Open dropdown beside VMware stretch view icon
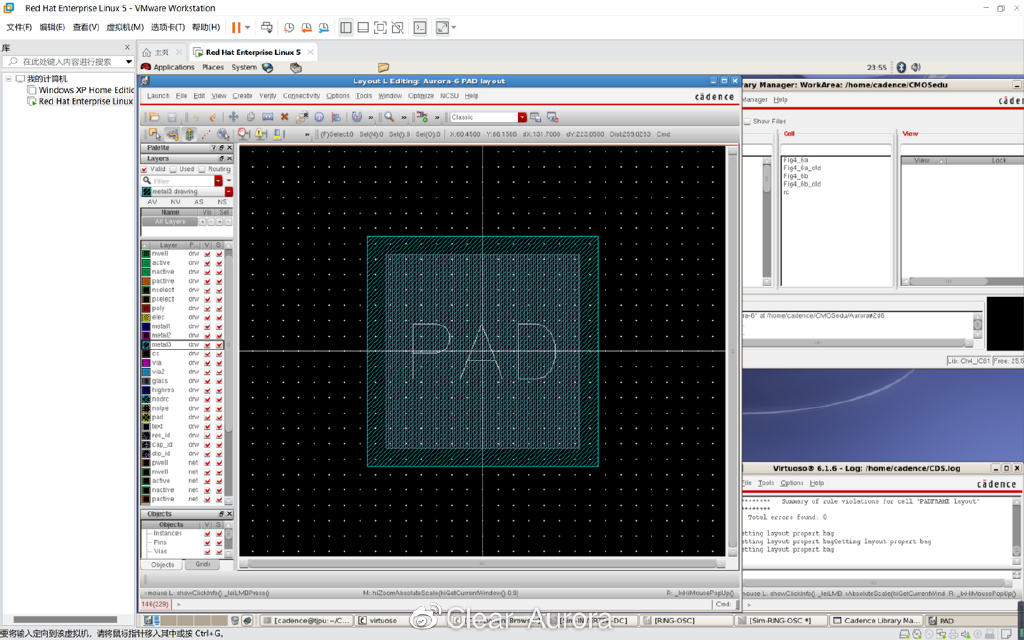This screenshot has width=1024, height=640. (x=454, y=27)
